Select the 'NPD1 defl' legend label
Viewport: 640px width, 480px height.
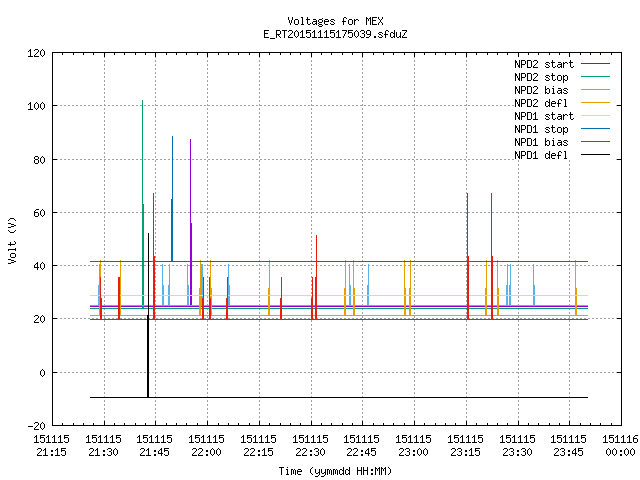pyautogui.click(x=541, y=155)
